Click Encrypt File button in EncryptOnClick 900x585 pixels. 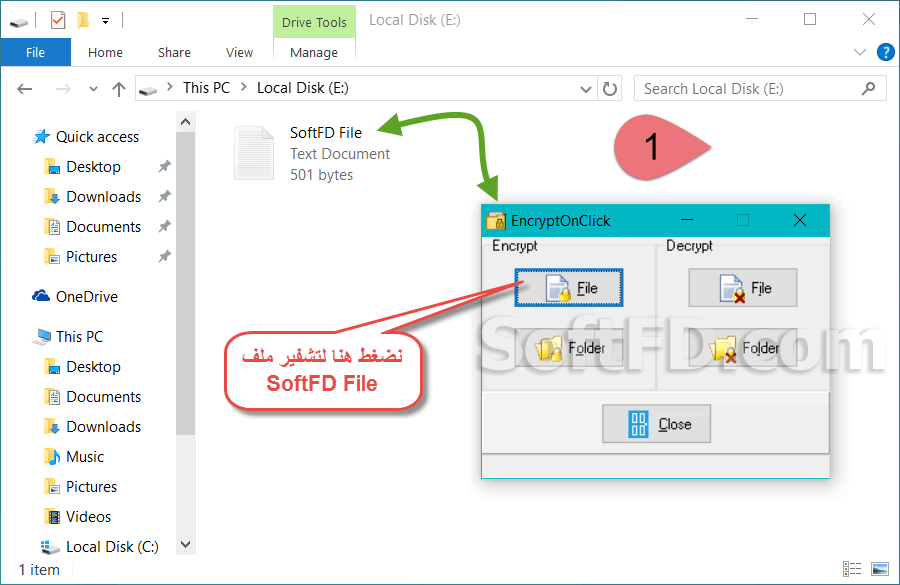[x=568, y=287]
